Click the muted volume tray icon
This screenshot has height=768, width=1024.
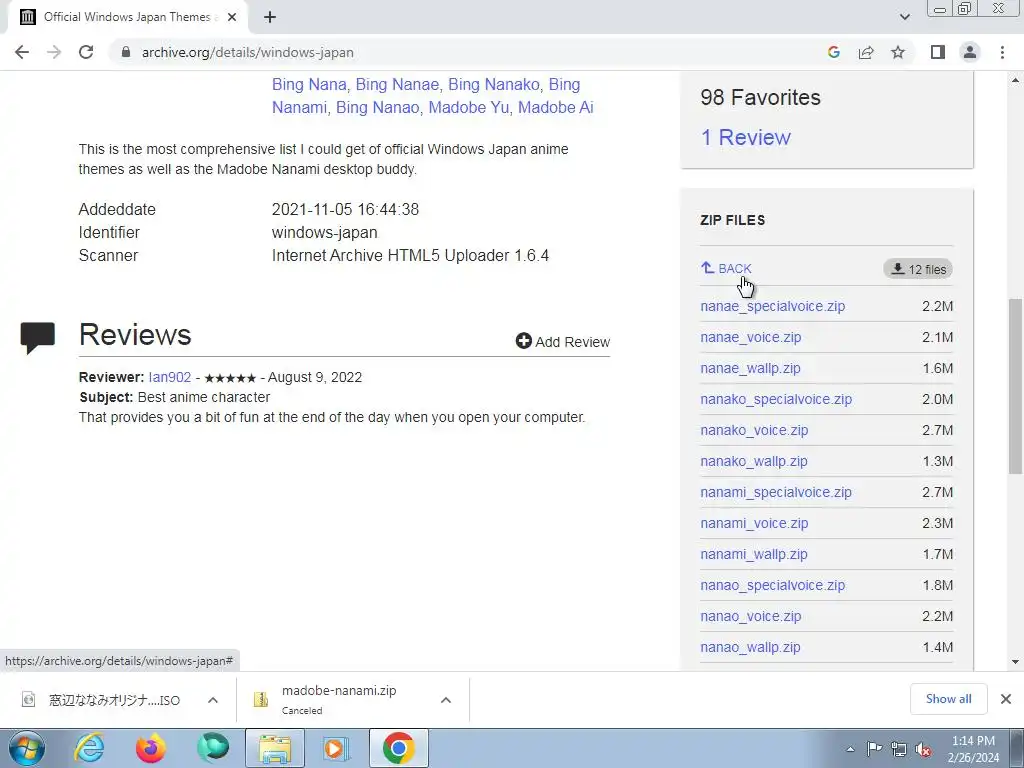[x=923, y=749]
